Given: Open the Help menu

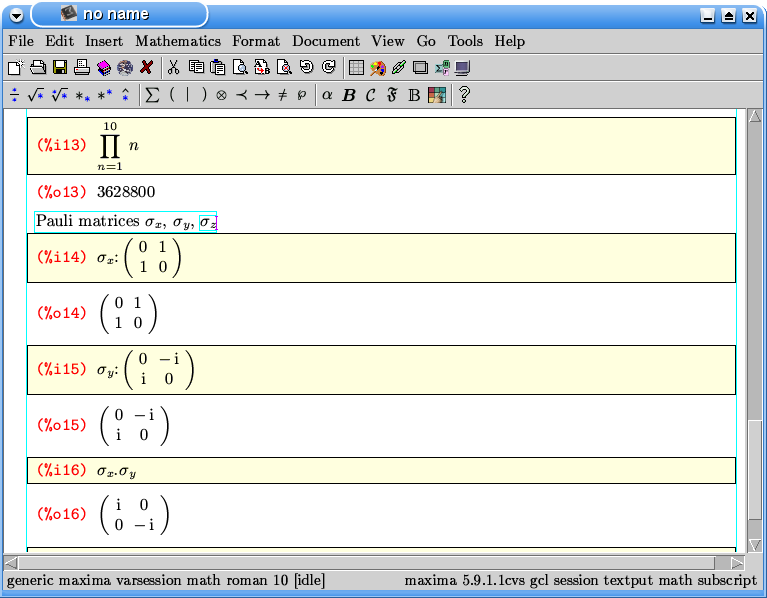Looking at the screenshot, I should coord(510,41).
